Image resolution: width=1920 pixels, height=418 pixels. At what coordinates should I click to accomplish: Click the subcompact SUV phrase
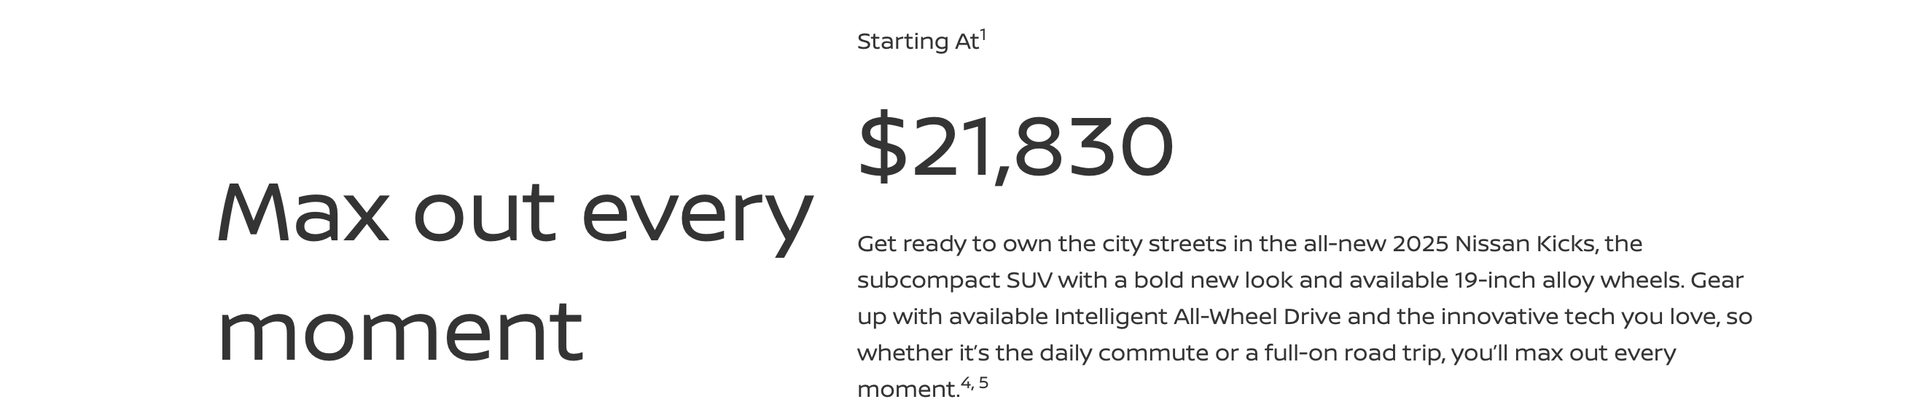954,281
